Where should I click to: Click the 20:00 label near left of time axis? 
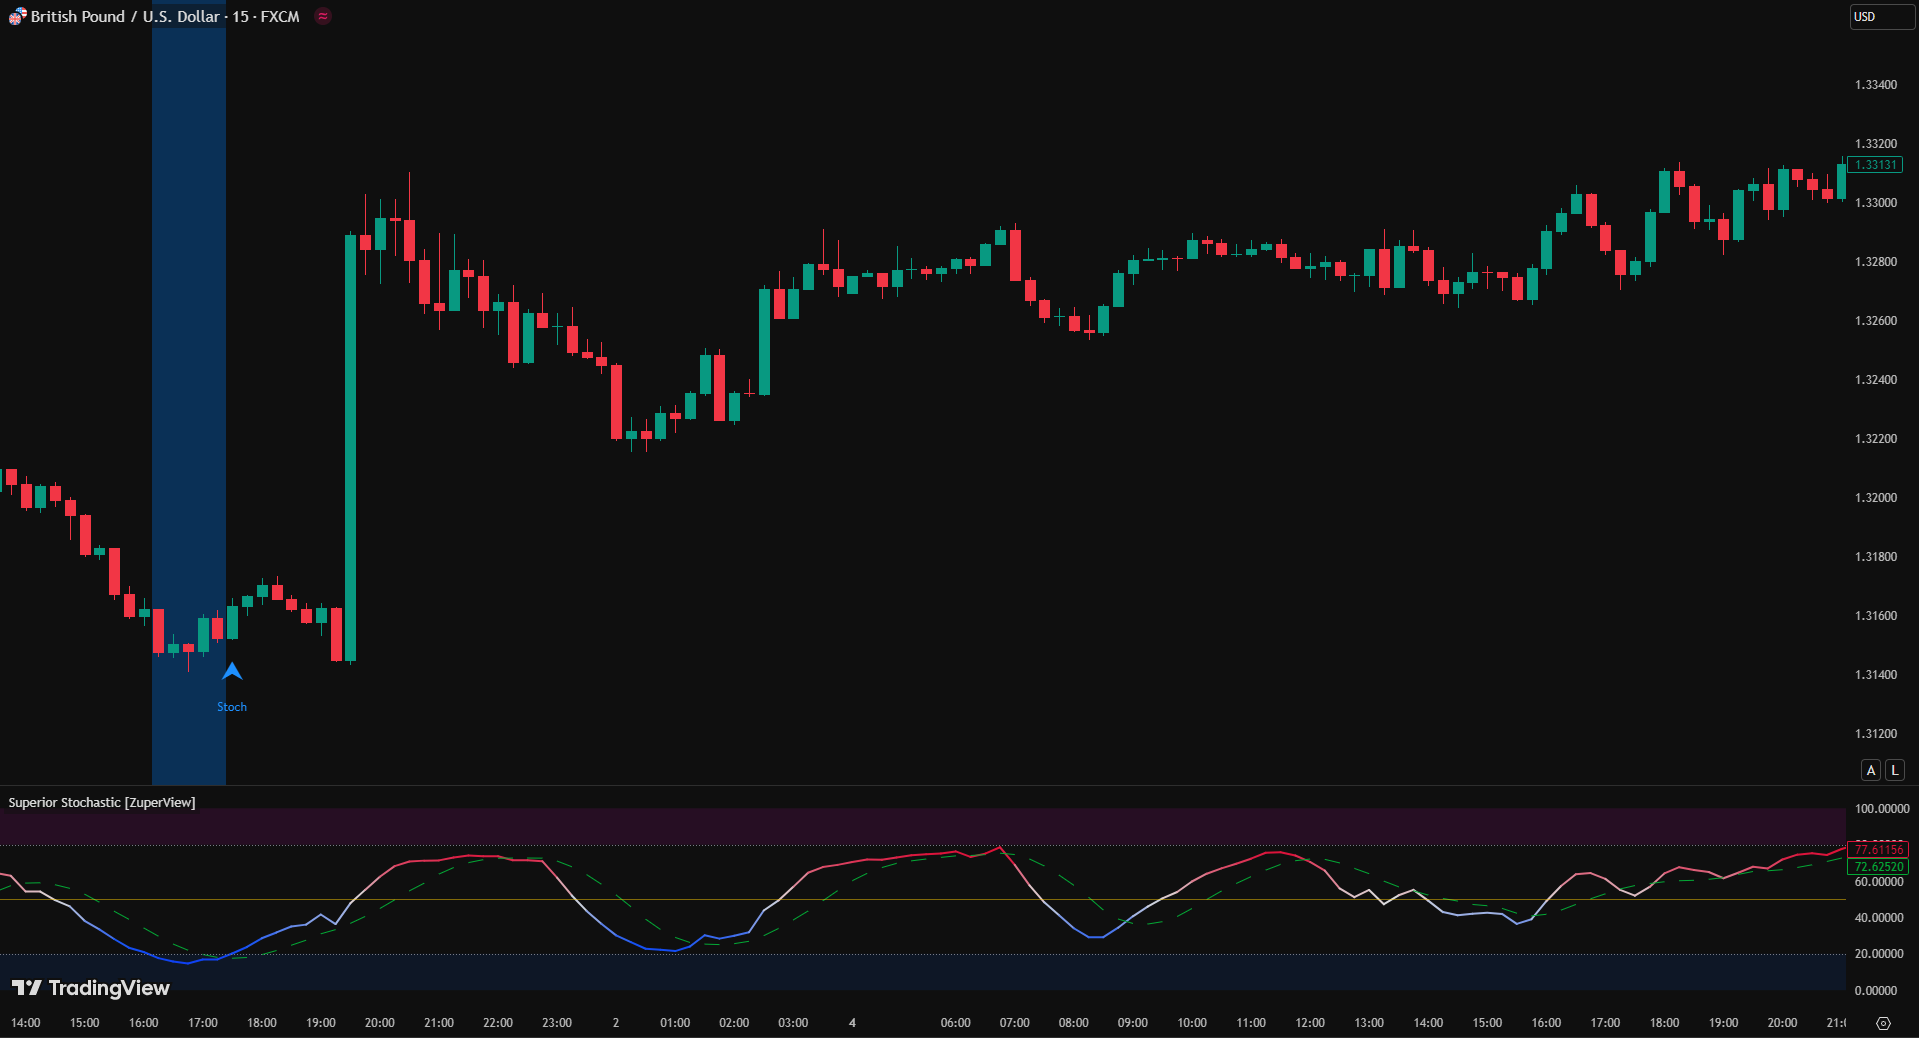coord(379,1023)
